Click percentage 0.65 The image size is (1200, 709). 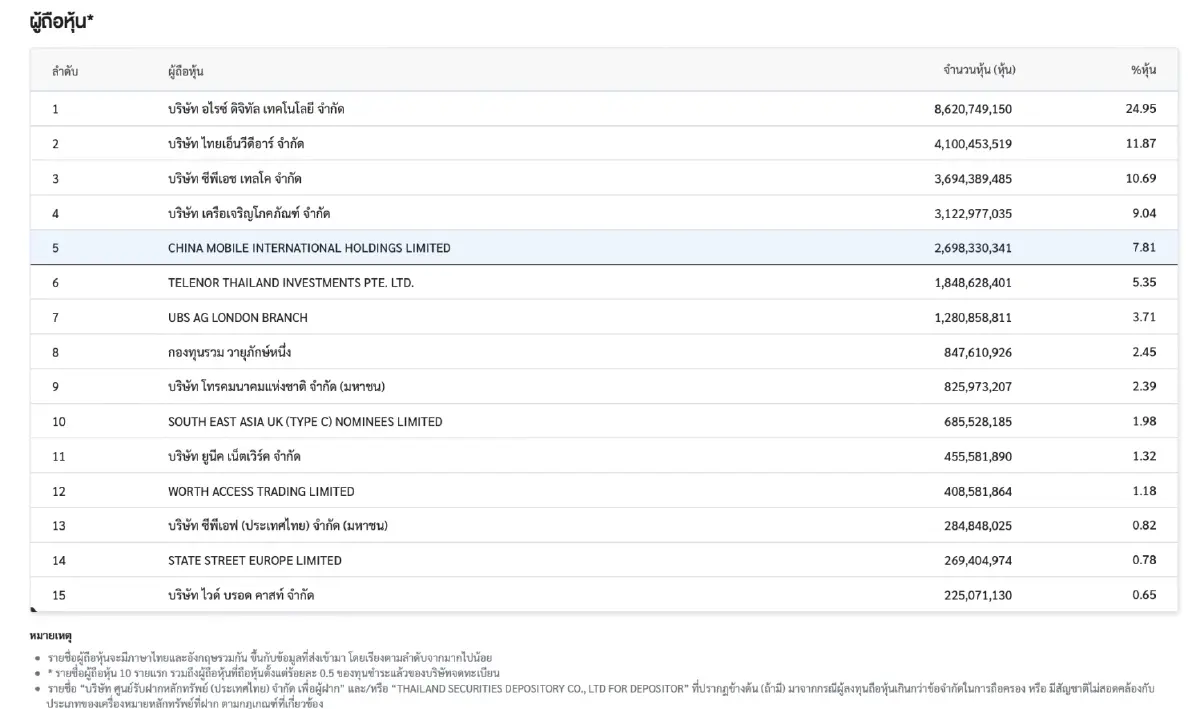click(1144, 596)
